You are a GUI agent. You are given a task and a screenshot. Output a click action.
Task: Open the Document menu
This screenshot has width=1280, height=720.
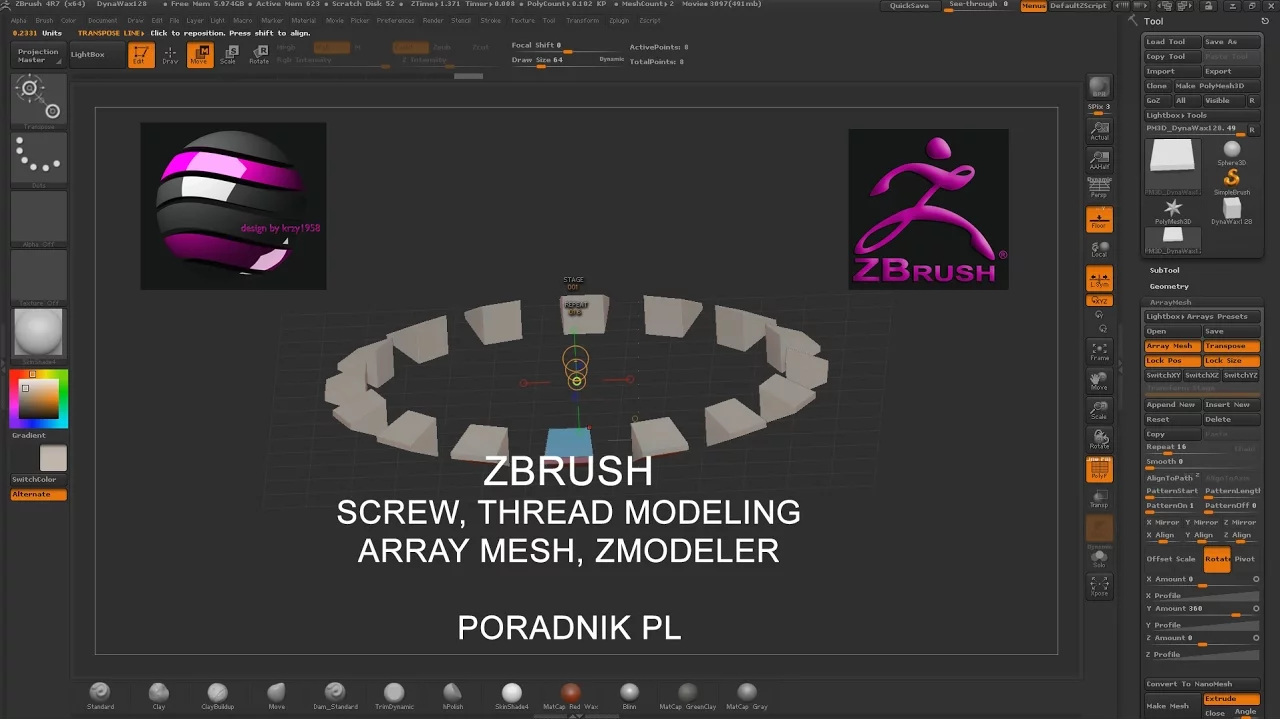(102, 20)
